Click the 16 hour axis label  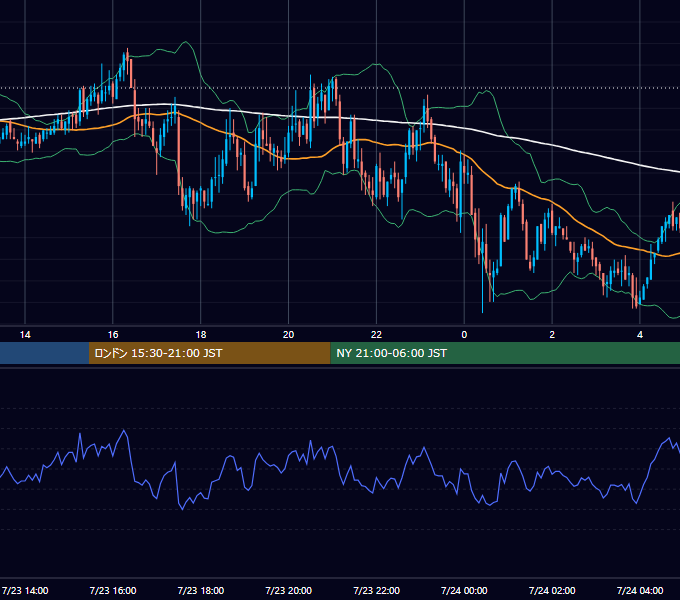(113, 335)
